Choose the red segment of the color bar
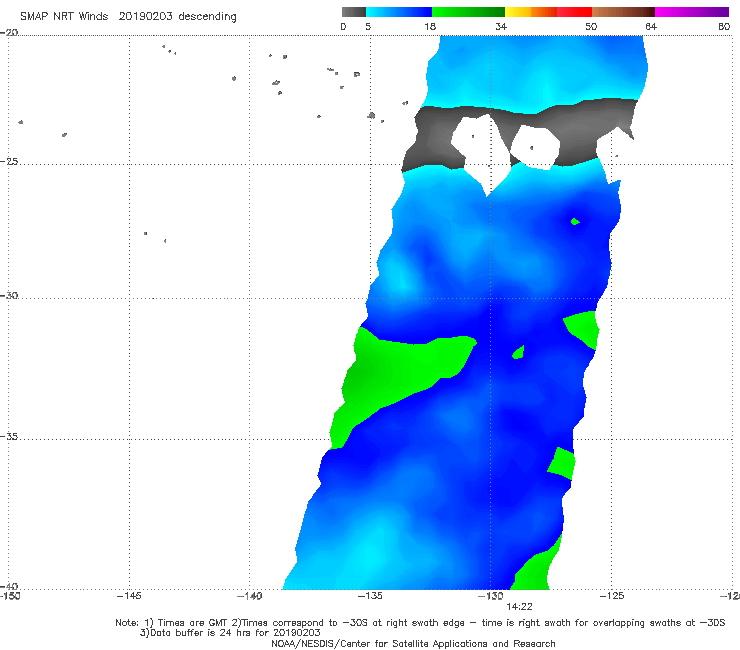The height and width of the screenshot is (650, 740). [x=574, y=12]
